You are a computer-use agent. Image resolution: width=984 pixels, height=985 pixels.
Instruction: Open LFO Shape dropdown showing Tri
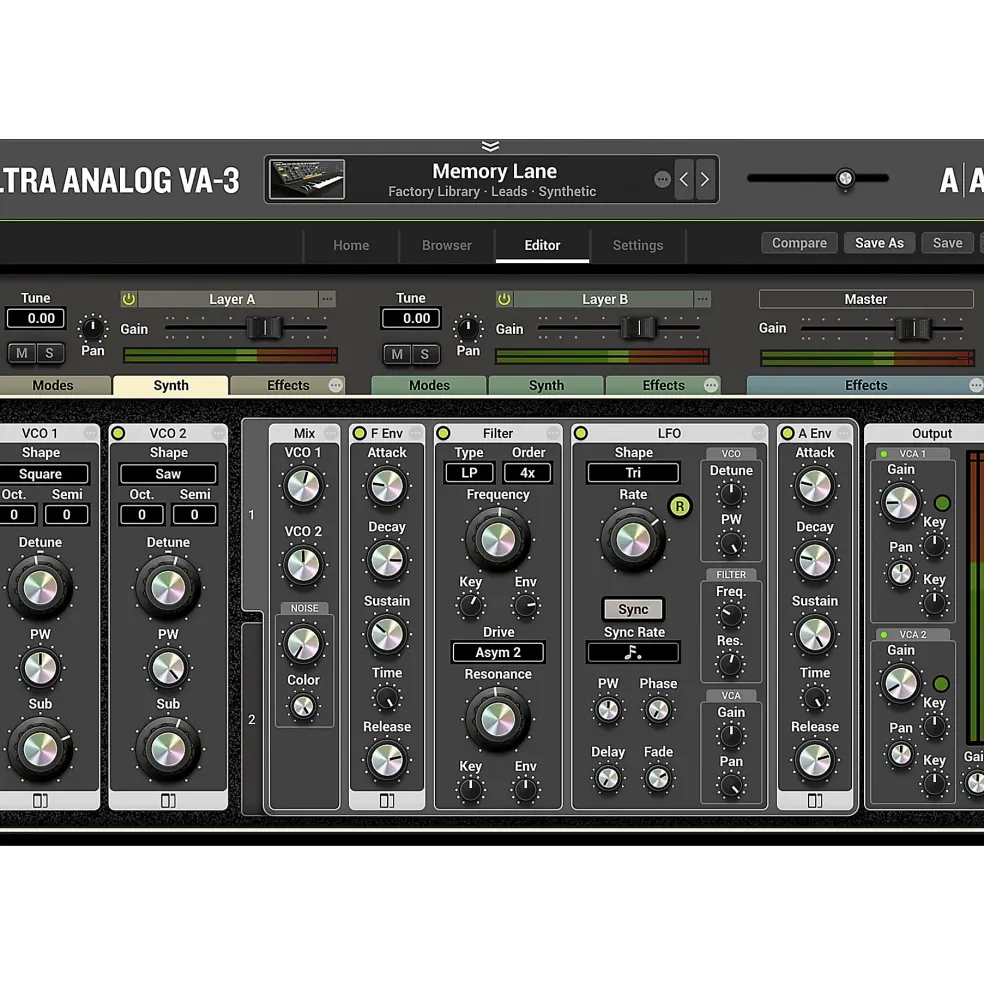pyautogui.click(x=633, y=472)
